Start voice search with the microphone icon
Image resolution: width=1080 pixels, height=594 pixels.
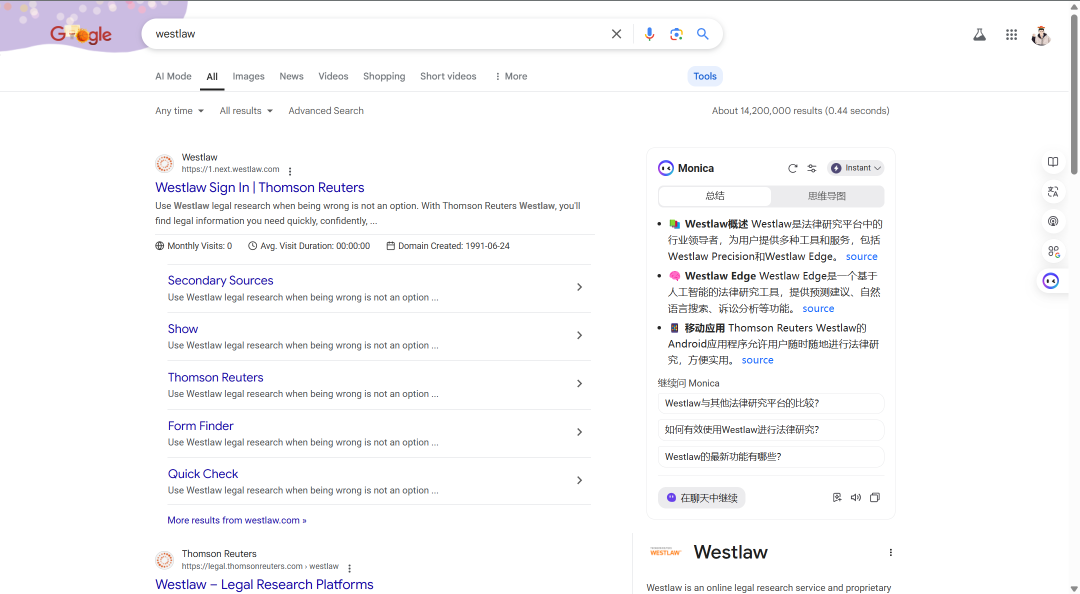pos(649,34)
